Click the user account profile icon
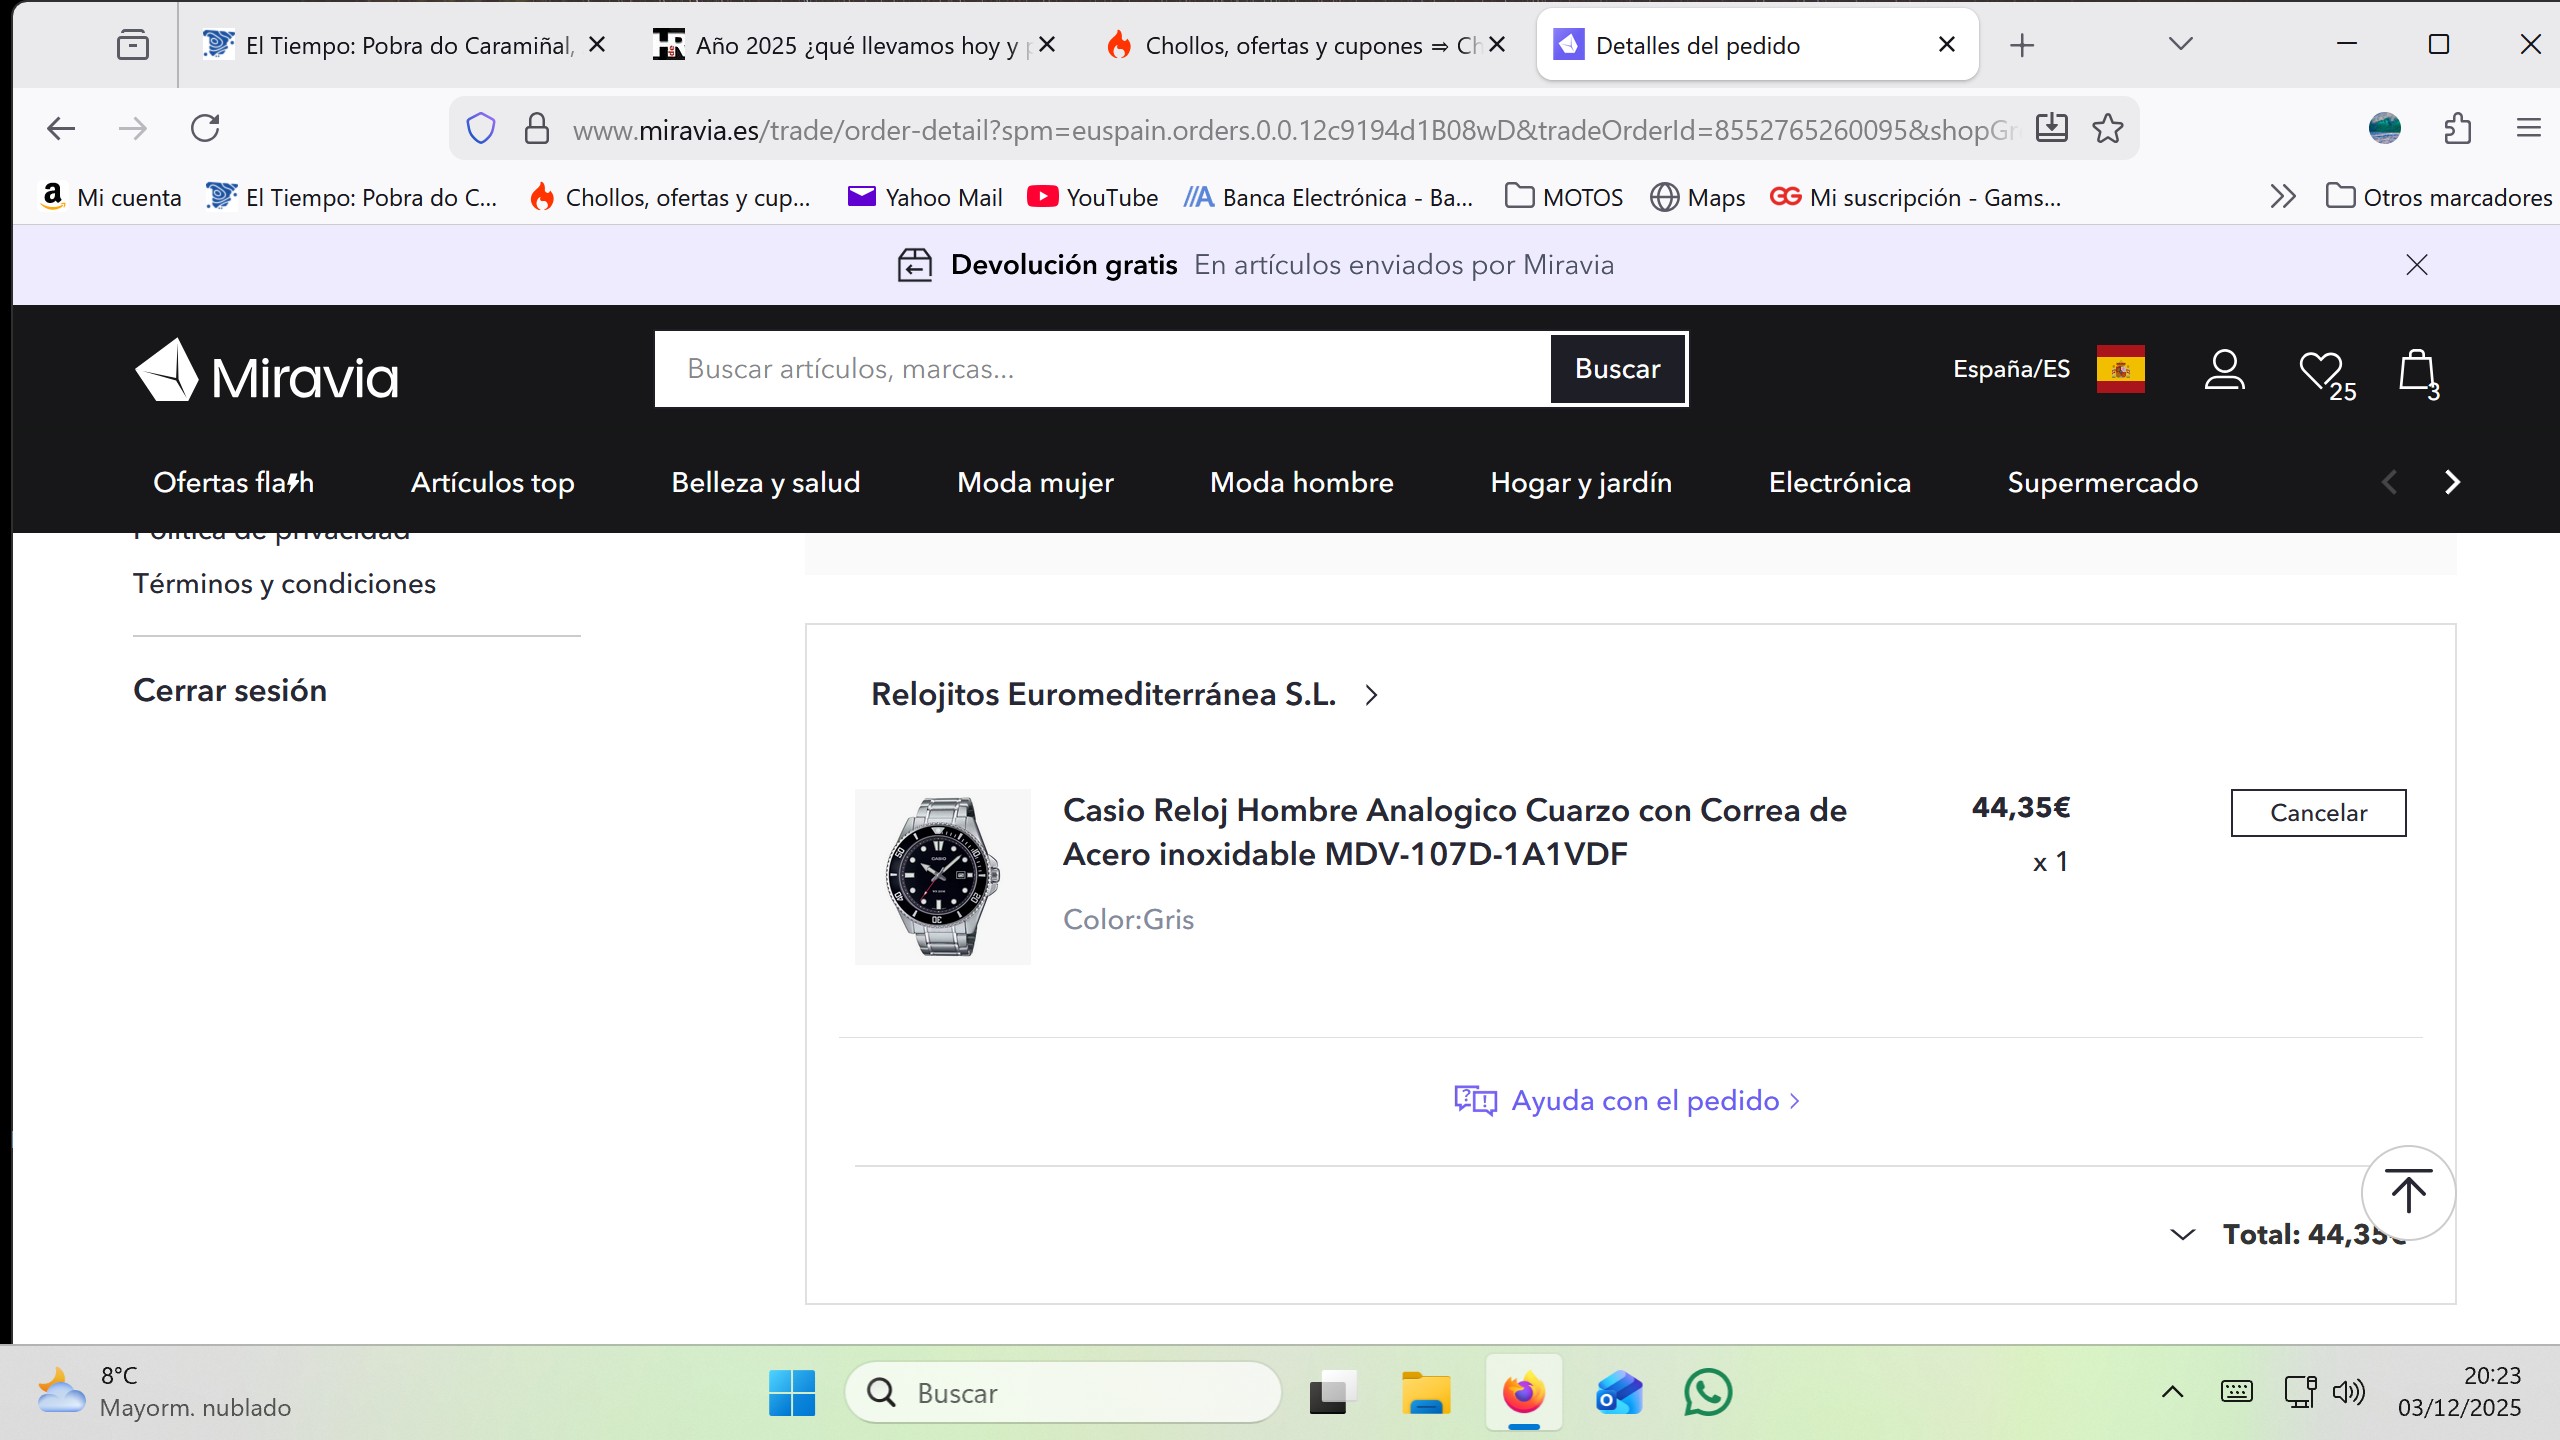 coord(2224,370)
